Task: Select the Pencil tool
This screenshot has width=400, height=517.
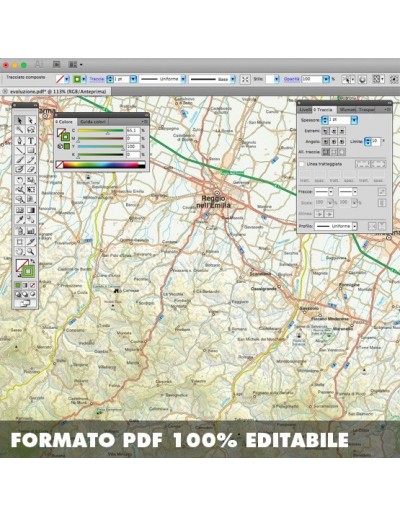Action: (31, 160)
